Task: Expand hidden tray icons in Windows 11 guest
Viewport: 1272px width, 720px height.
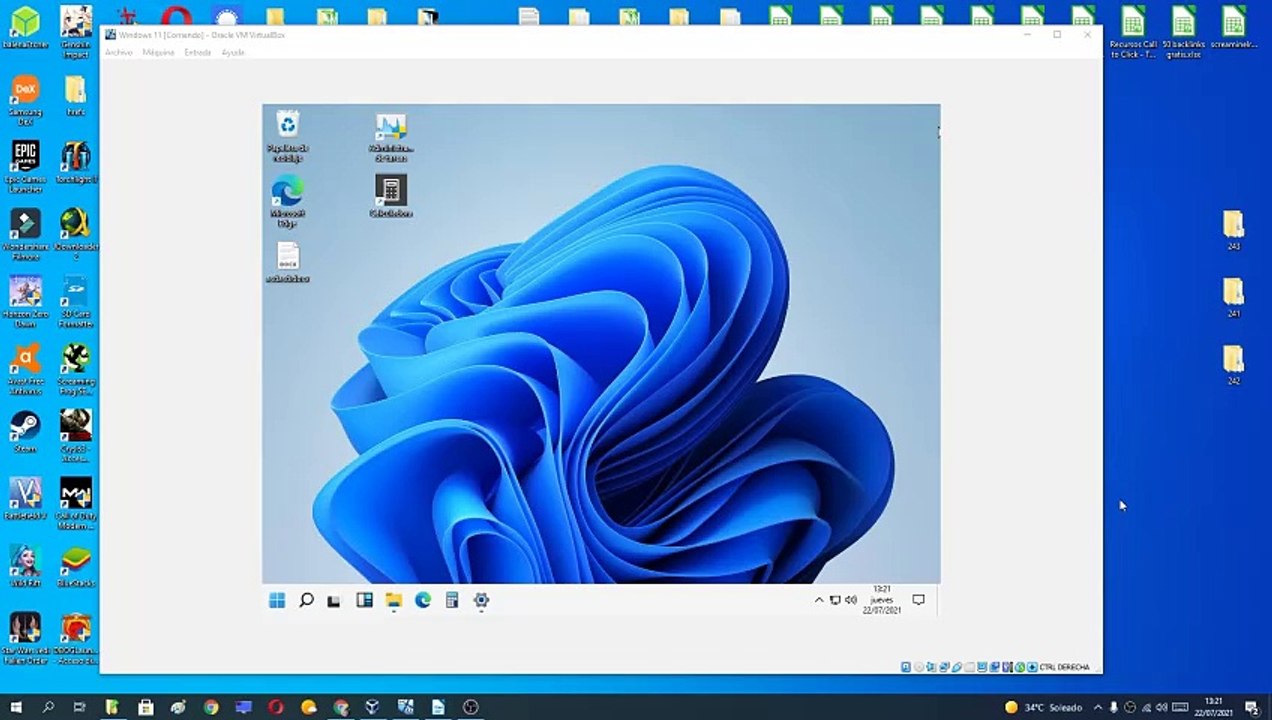Action: (x=819, y=600)
